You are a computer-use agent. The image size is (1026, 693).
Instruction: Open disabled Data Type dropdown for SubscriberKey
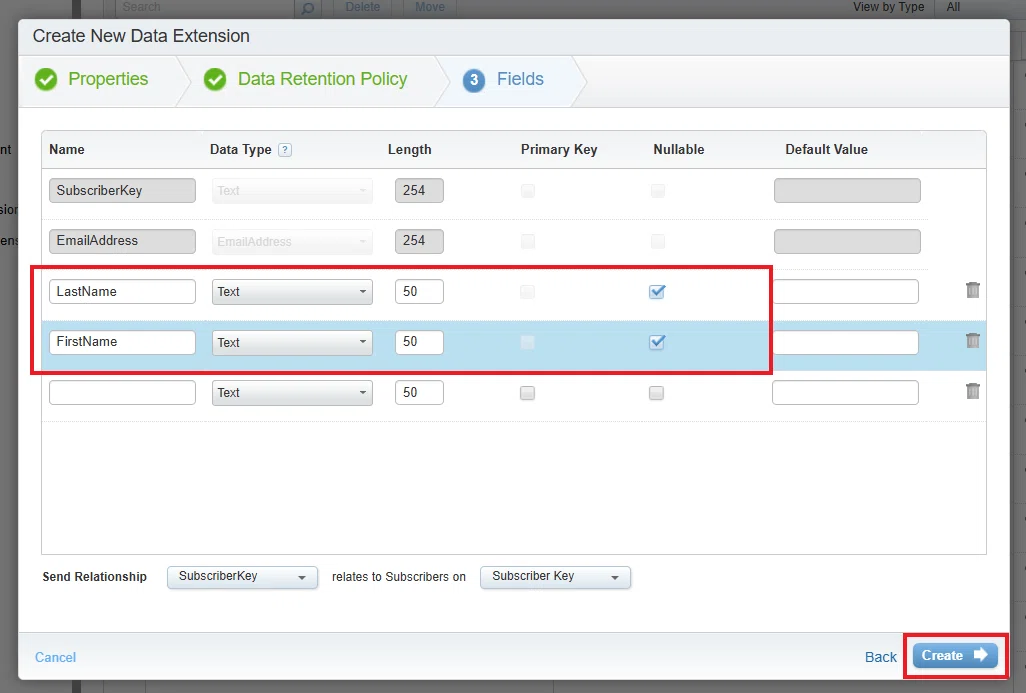coord(292,190)
